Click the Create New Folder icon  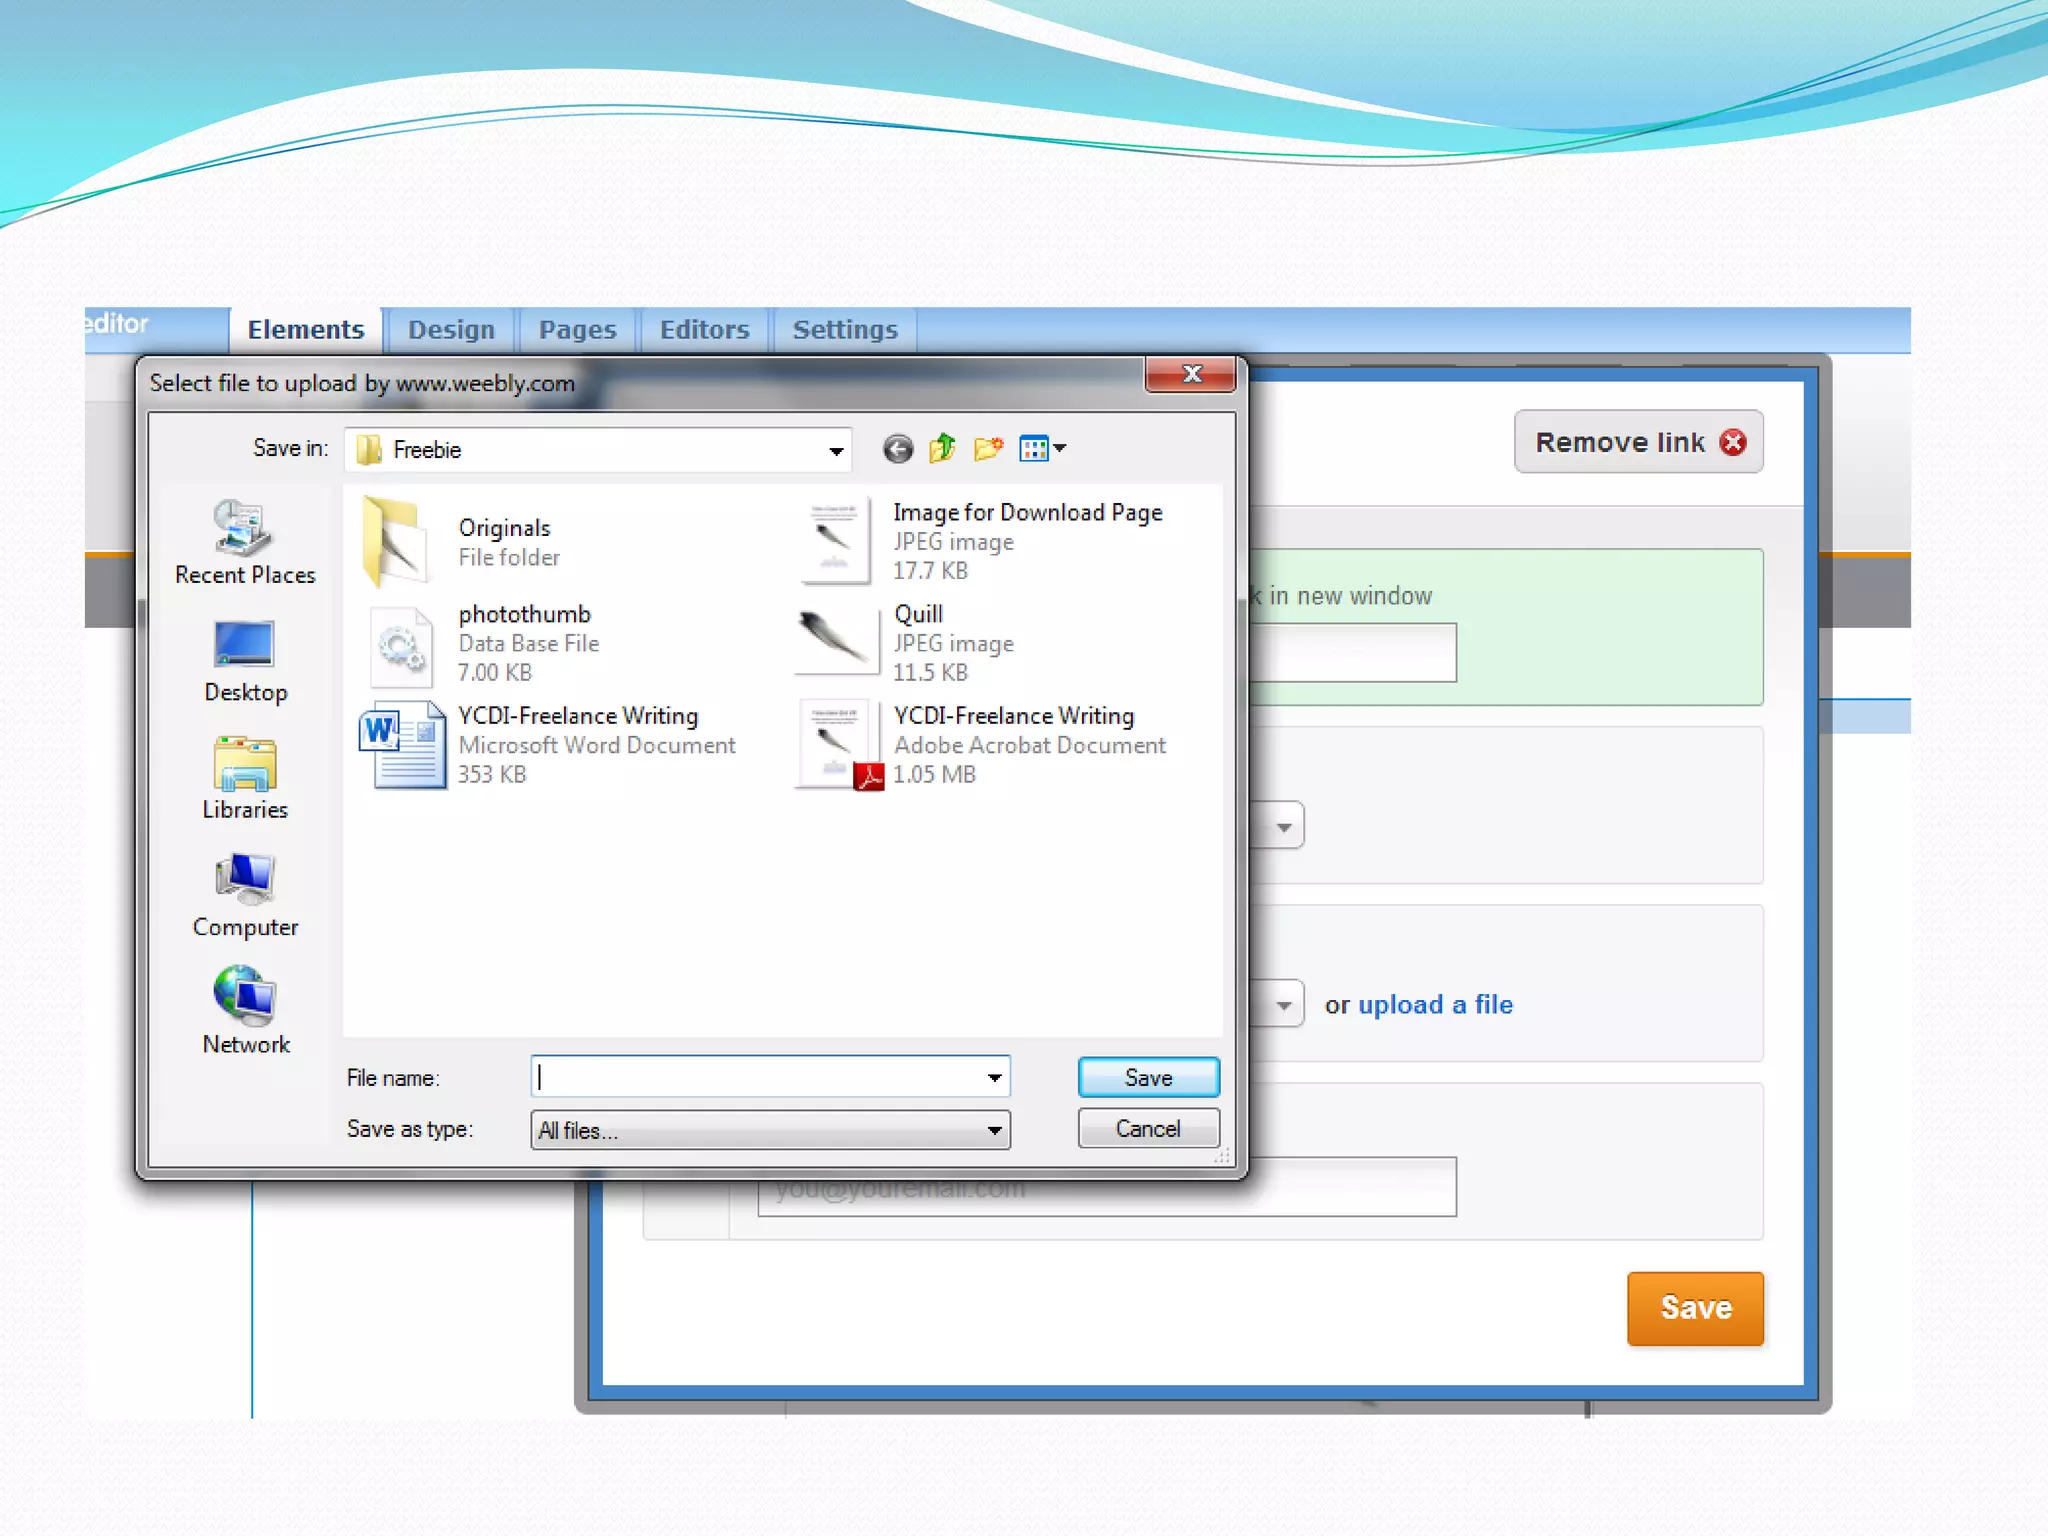click(988, 449)
